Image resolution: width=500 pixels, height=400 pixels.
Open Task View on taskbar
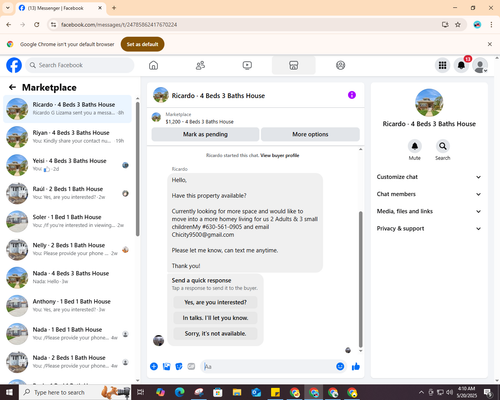click(x=141, y=392)
